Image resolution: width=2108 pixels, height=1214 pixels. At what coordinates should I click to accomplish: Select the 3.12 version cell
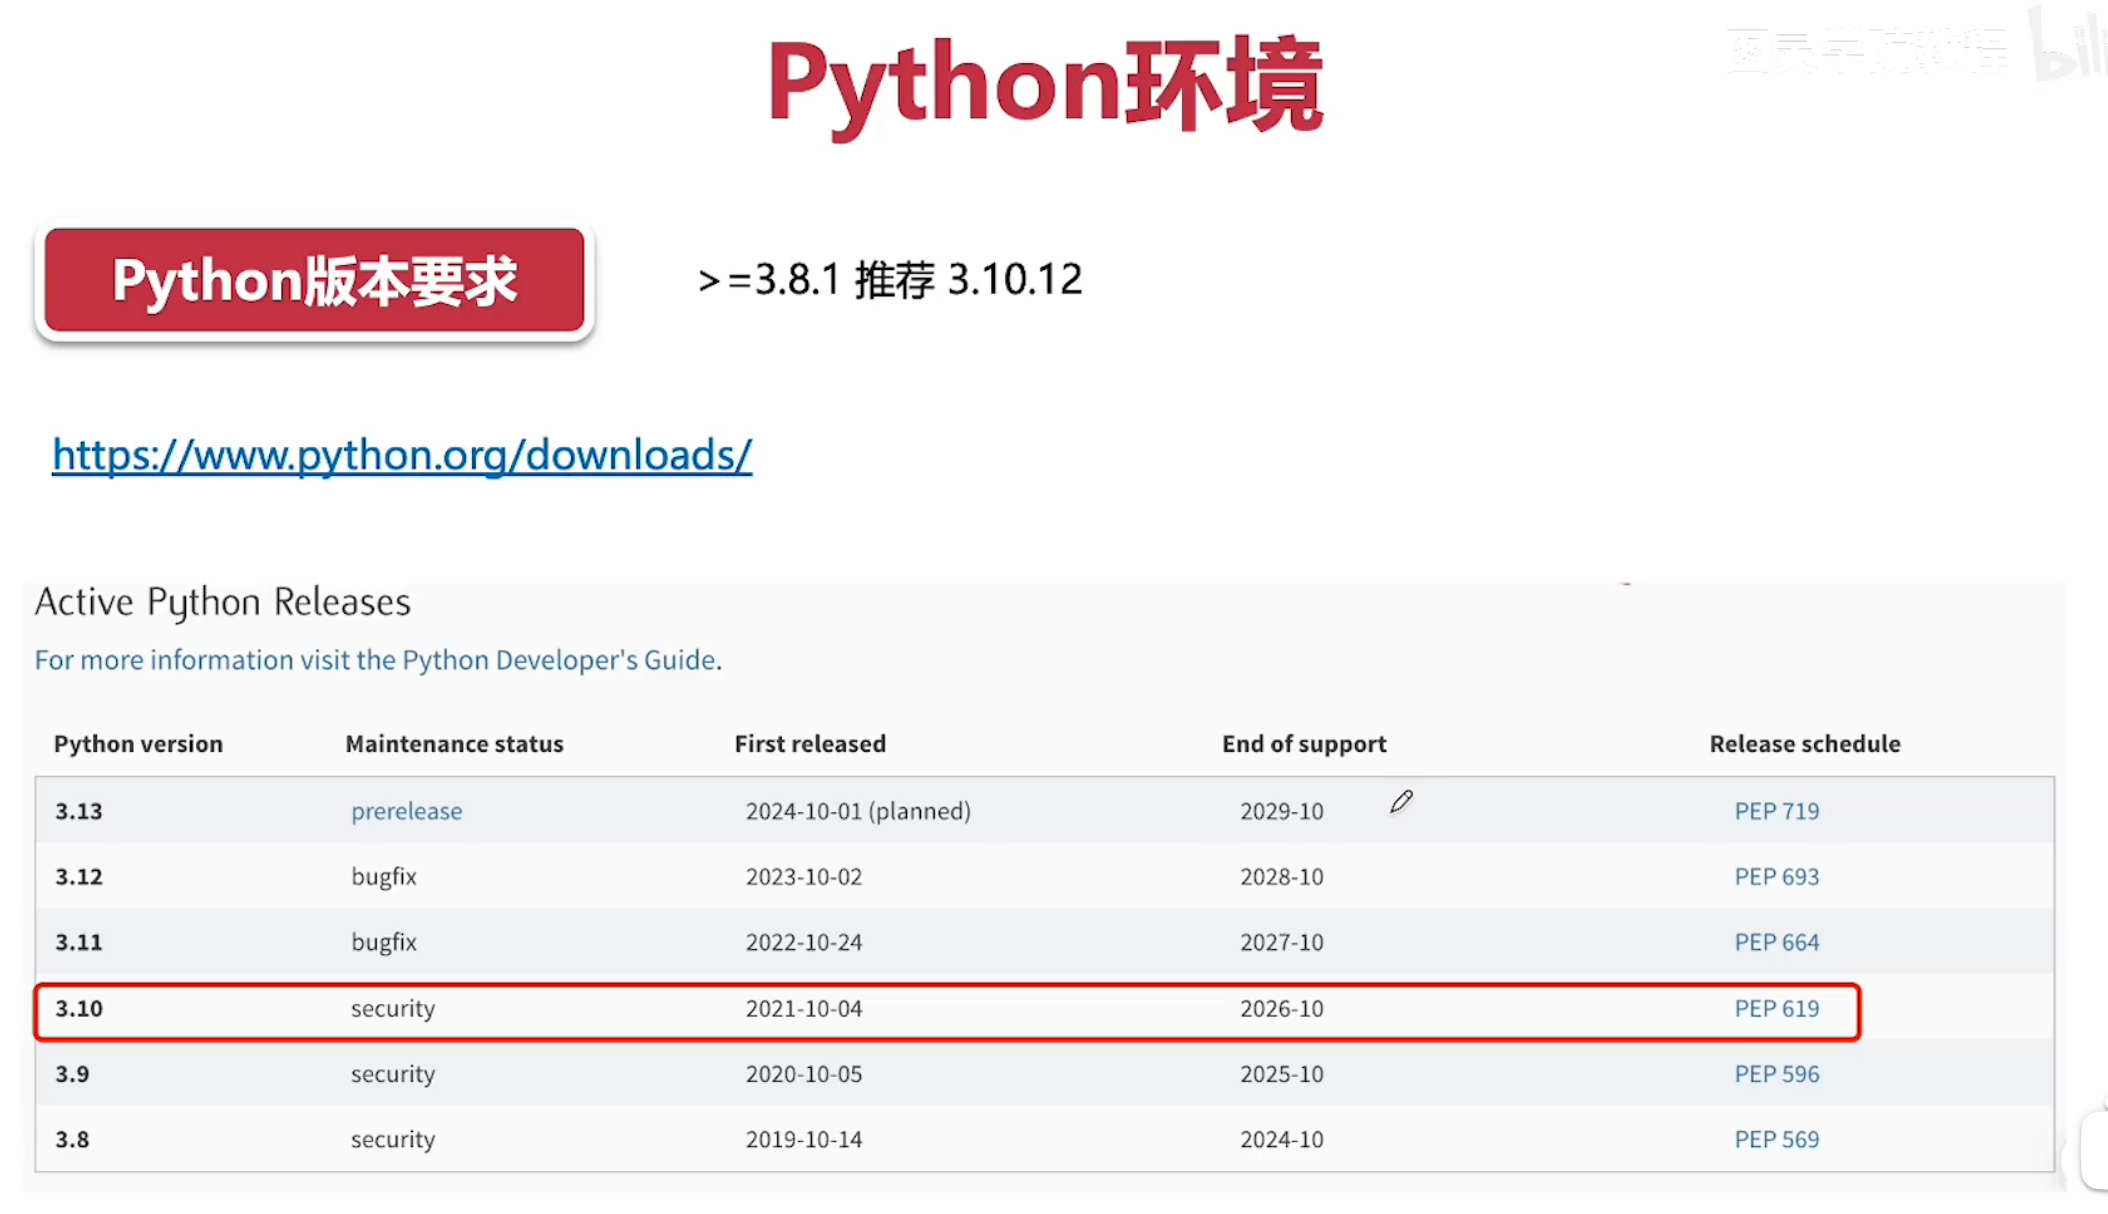click(x=79, y=877)
